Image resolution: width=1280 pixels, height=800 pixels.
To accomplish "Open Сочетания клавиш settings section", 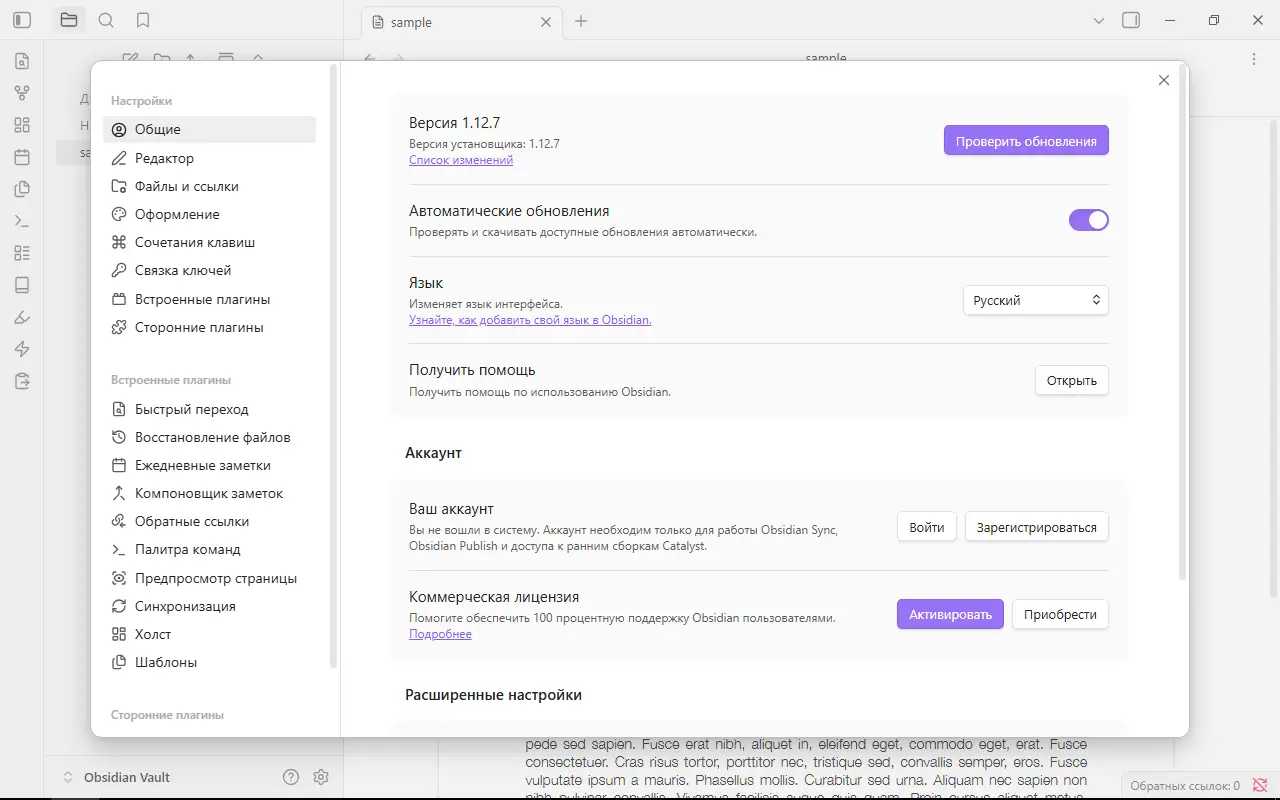I will [194, 242].
